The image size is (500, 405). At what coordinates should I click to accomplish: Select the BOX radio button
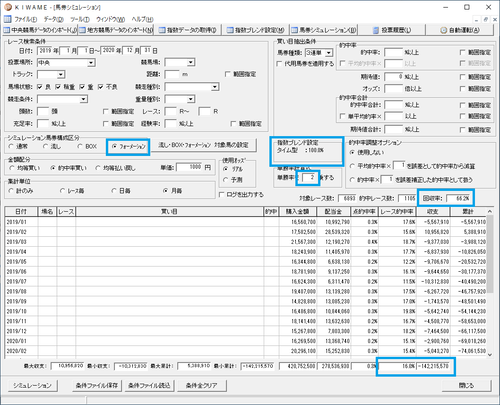click(80, 146)
